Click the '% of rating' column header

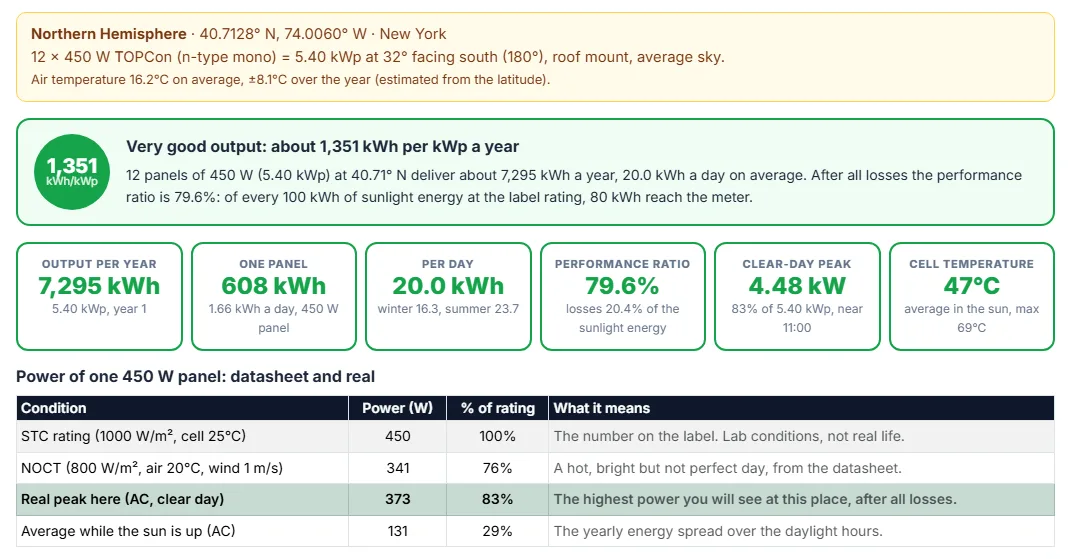497,408
